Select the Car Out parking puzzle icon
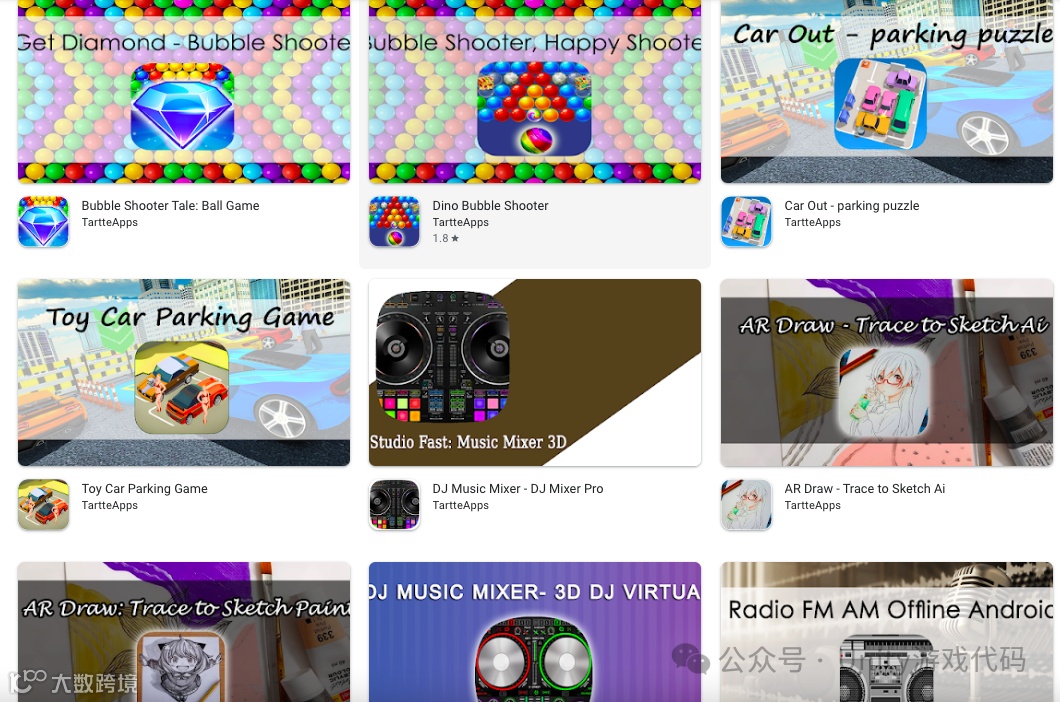The width and height of the screenshot is (1060, 702). (x=746, y=221)
